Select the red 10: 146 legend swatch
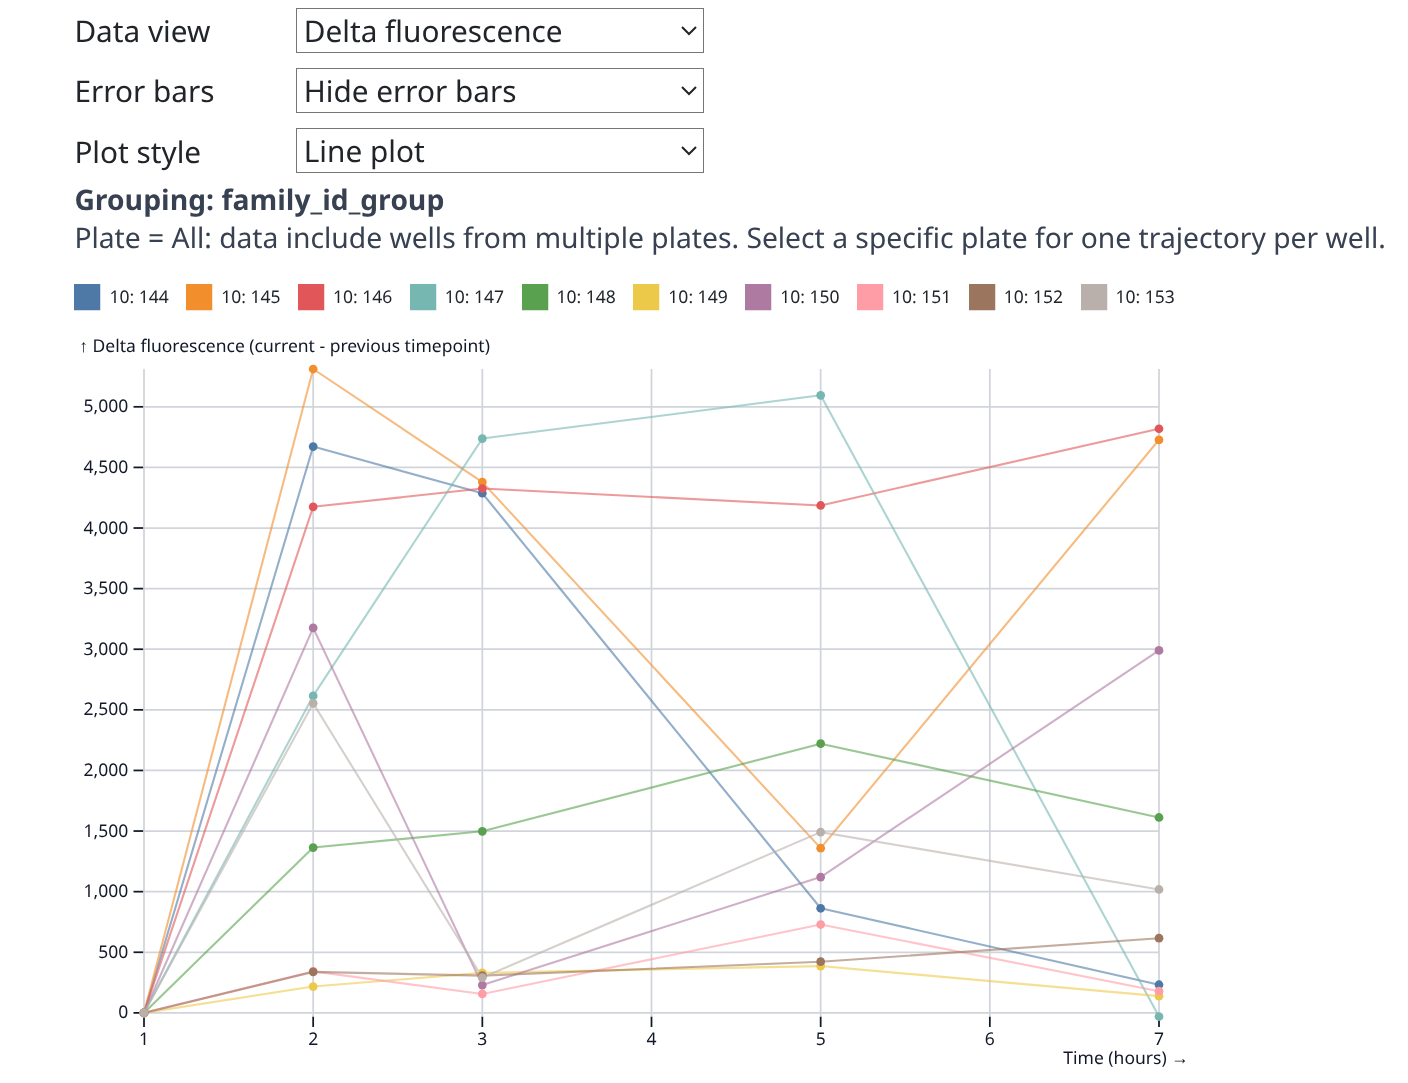Screen dimensions: 1408x1083 [x=311, y=297]
